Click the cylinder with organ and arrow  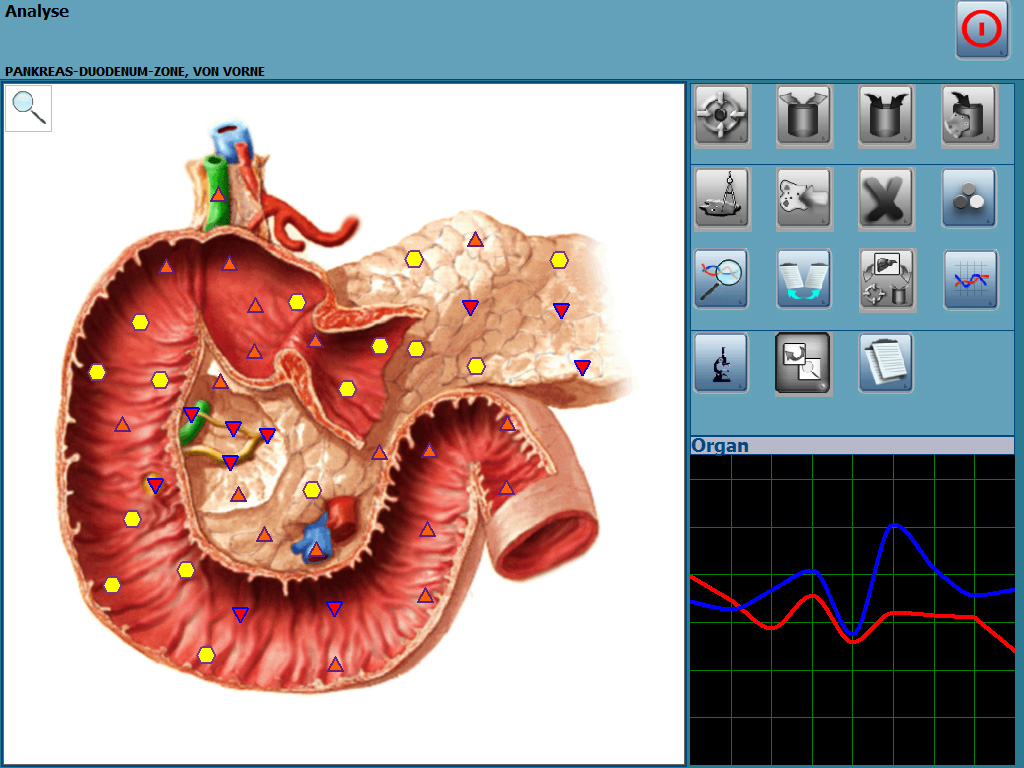(968, 115)
